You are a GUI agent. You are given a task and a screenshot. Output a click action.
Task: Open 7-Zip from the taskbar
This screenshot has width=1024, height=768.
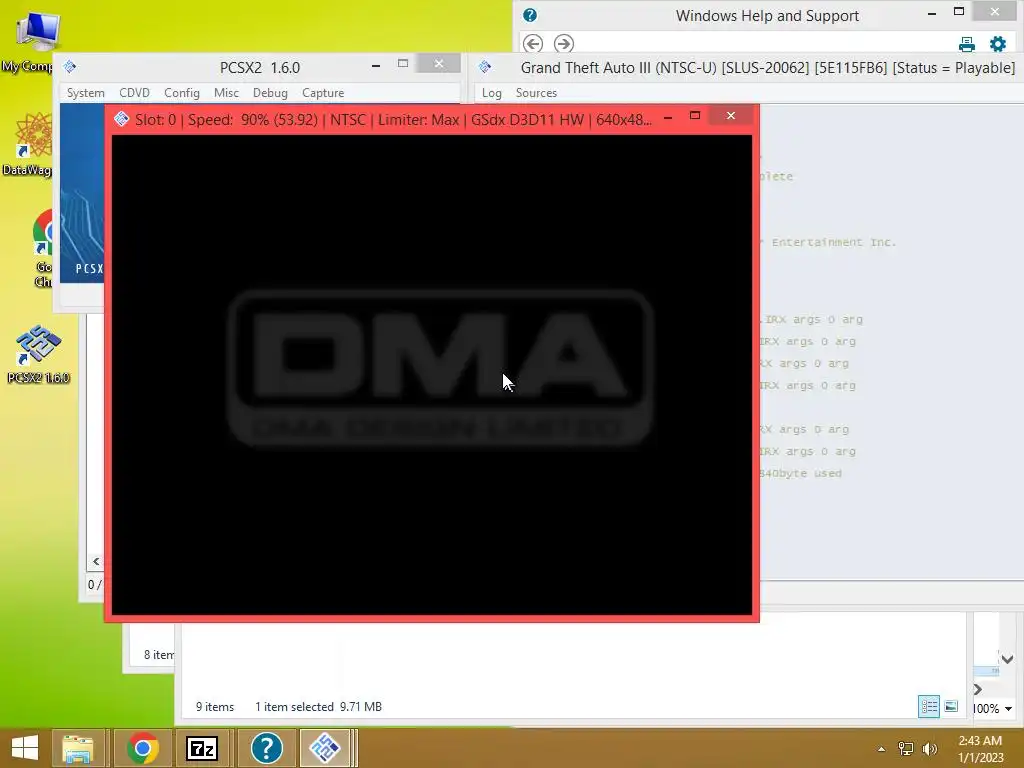(x=202, y=748)
